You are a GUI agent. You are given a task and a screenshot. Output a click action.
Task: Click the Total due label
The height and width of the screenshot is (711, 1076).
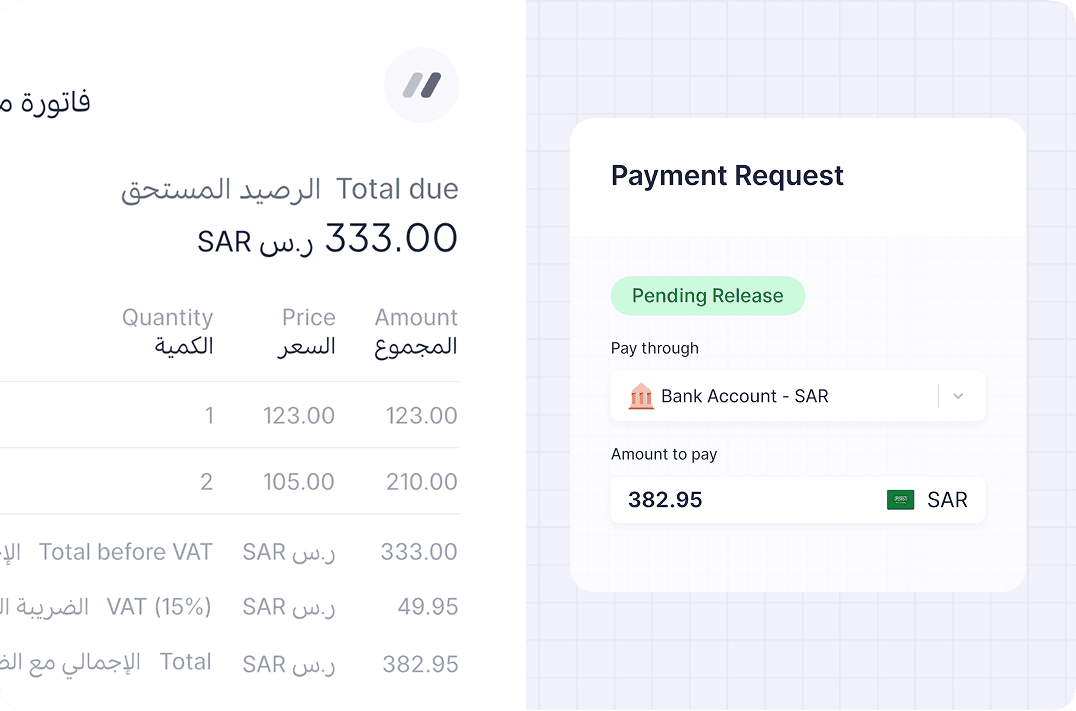point(397,189)
